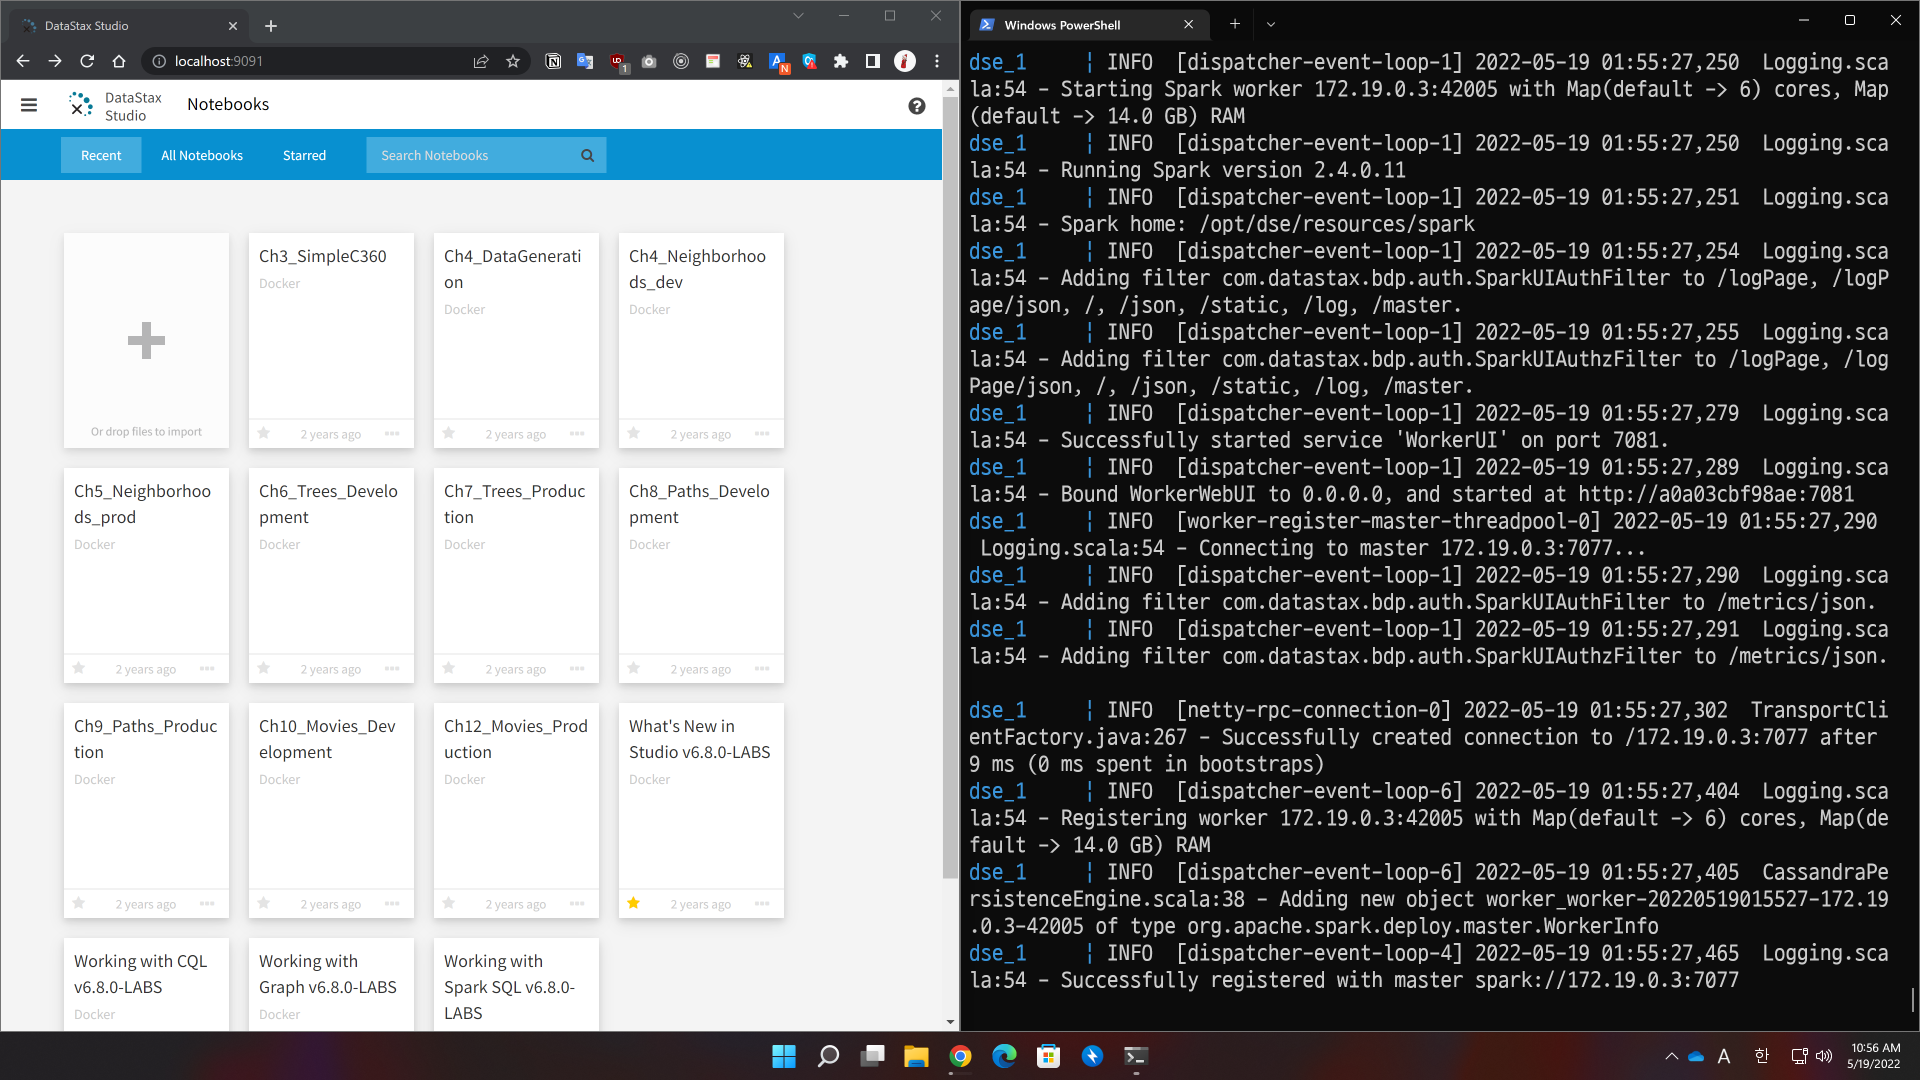Click the search magnifier in Search Notebooks
Viewport: 1920px width, 1080px height.
point(588,156)
